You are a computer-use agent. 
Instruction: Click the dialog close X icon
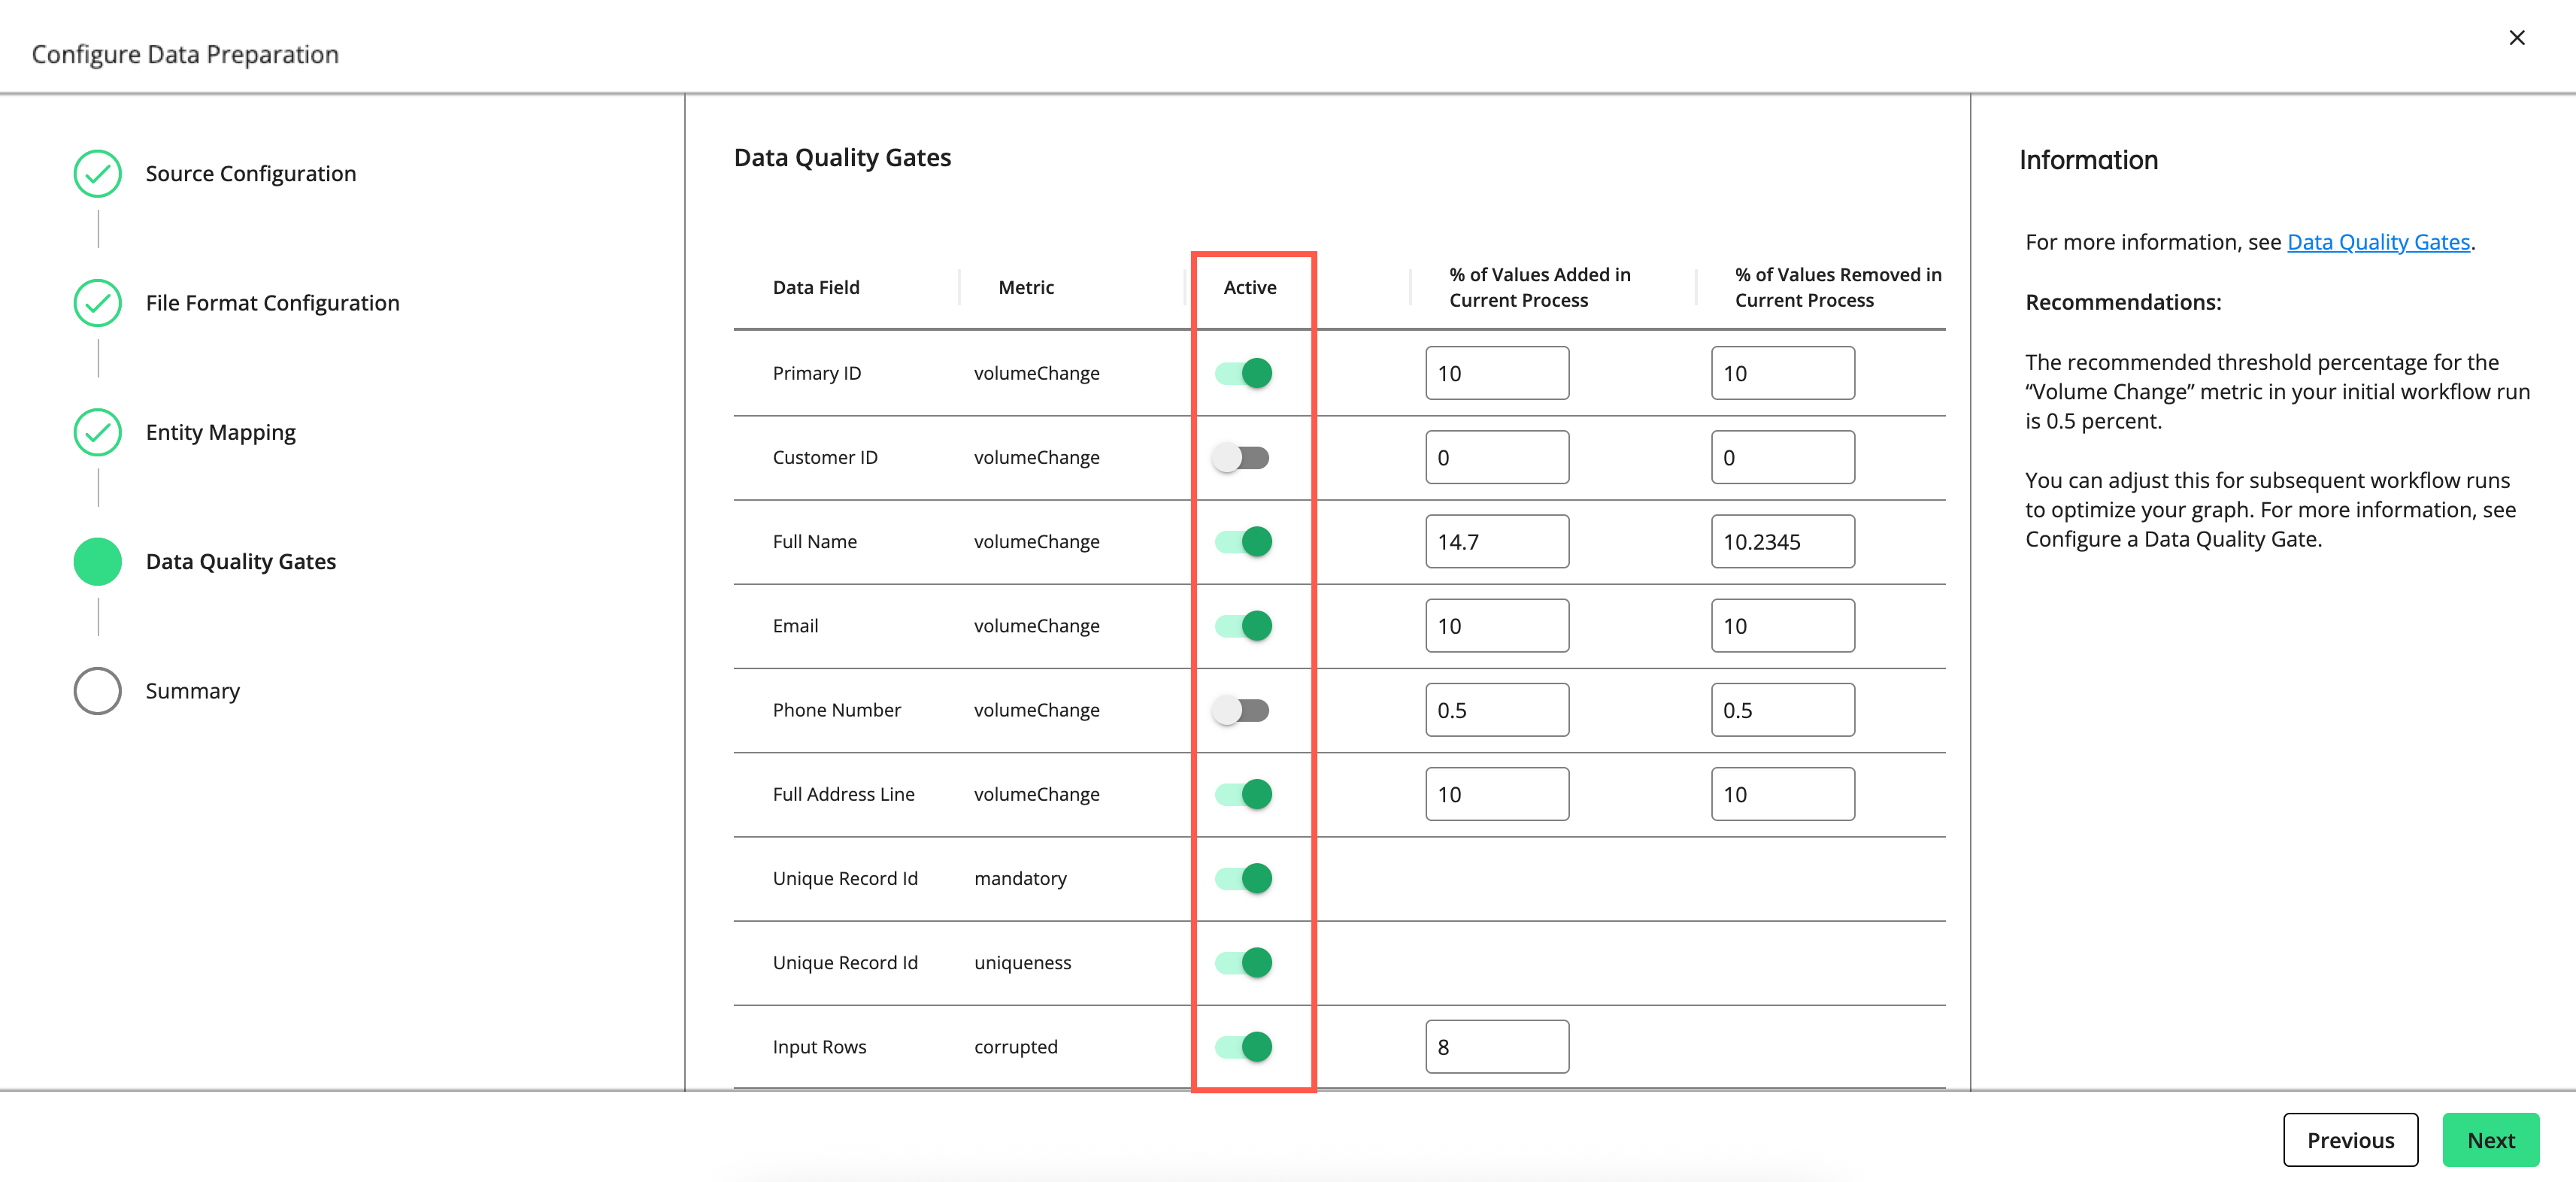pyautogui.click(x=2517, y=37)
